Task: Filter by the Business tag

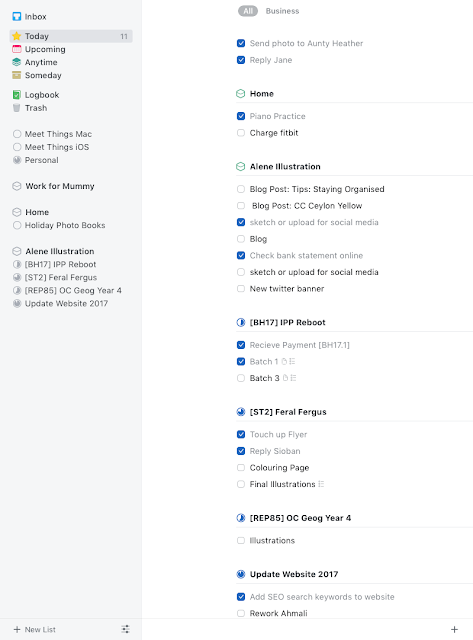Action: click(282, 11)
